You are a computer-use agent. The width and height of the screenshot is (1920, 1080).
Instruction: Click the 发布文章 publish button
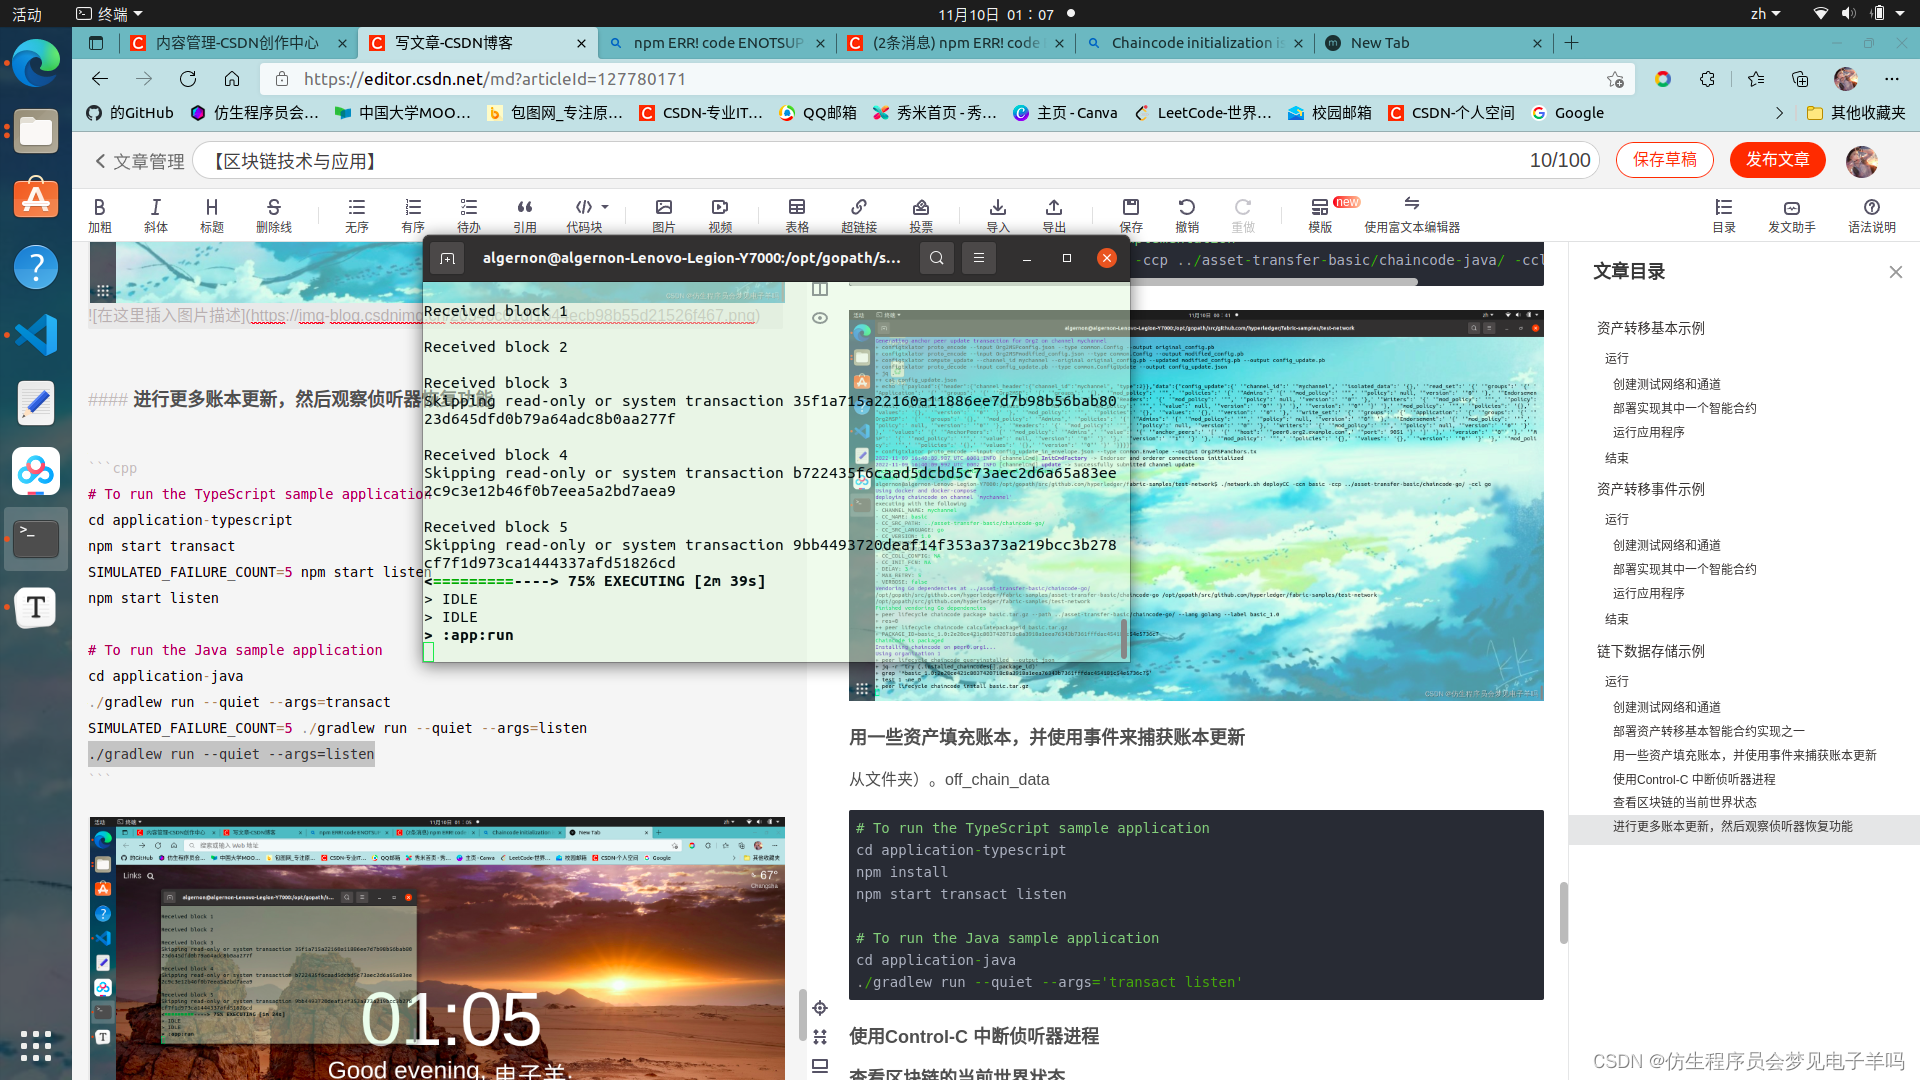1777,160
